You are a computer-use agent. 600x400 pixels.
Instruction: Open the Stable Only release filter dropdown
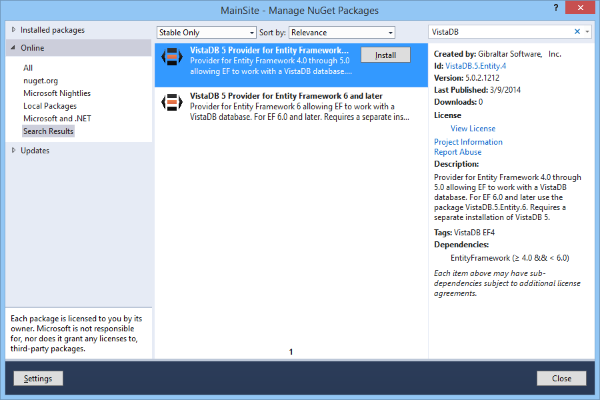[x=206, y=33]
